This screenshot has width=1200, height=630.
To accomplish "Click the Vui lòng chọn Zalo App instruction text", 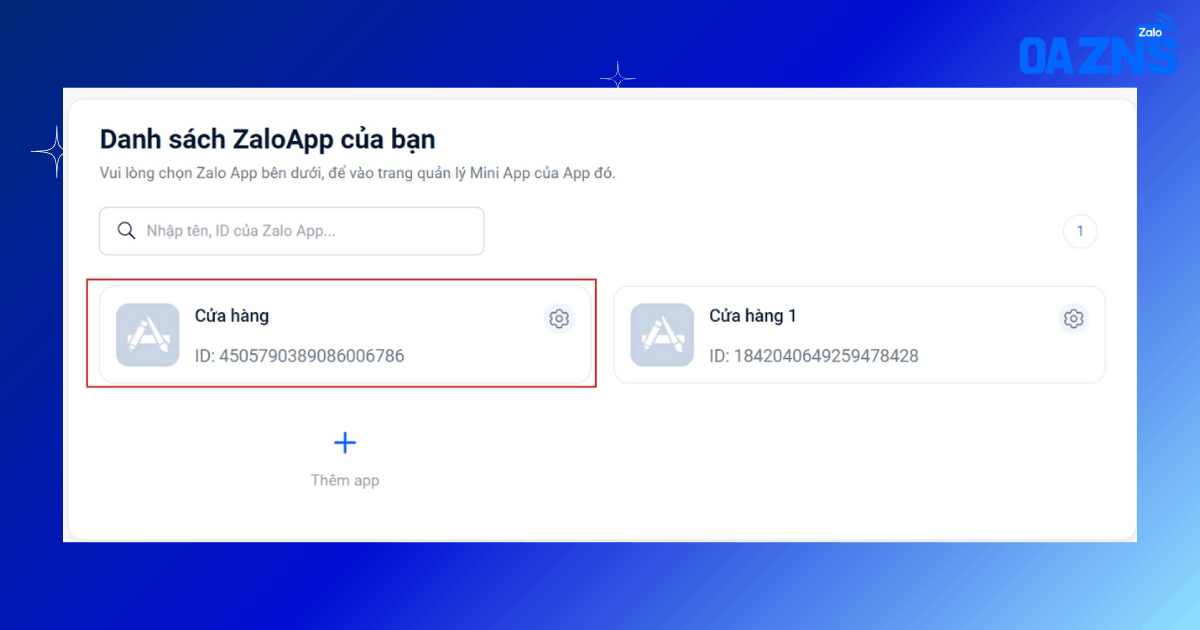I will pyautogui.click(x=358, y=173).
